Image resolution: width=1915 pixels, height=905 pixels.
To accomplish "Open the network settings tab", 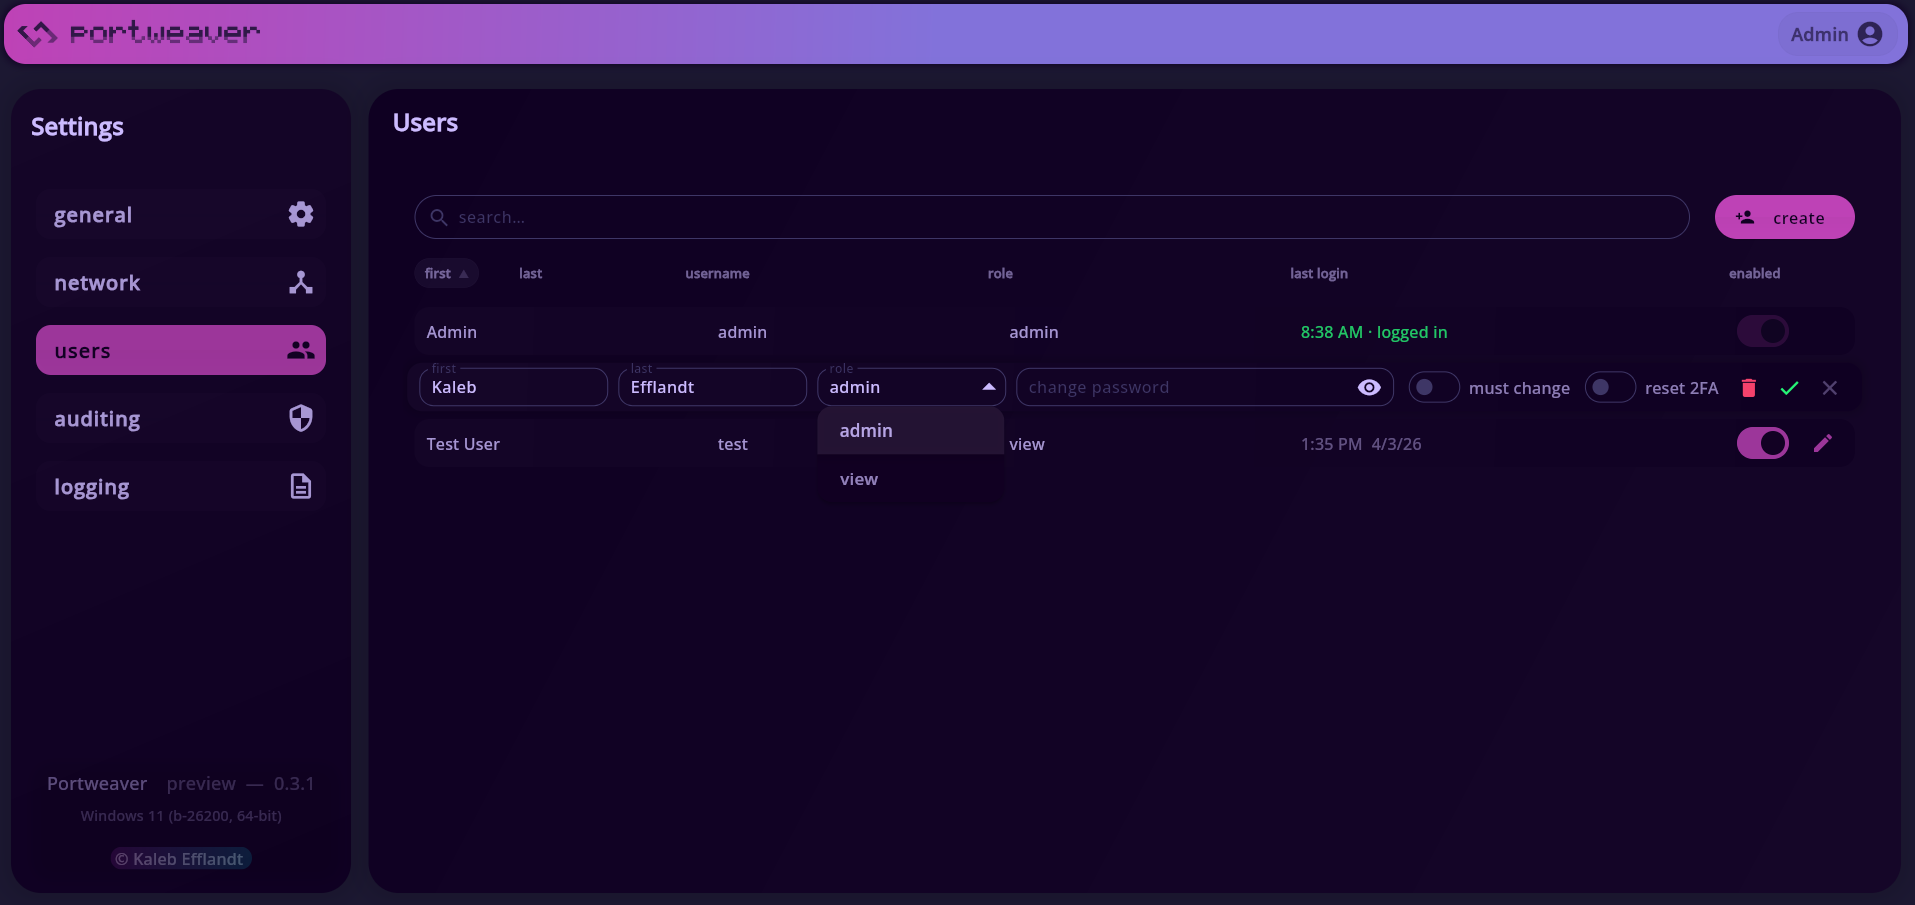I will point(181,282).
